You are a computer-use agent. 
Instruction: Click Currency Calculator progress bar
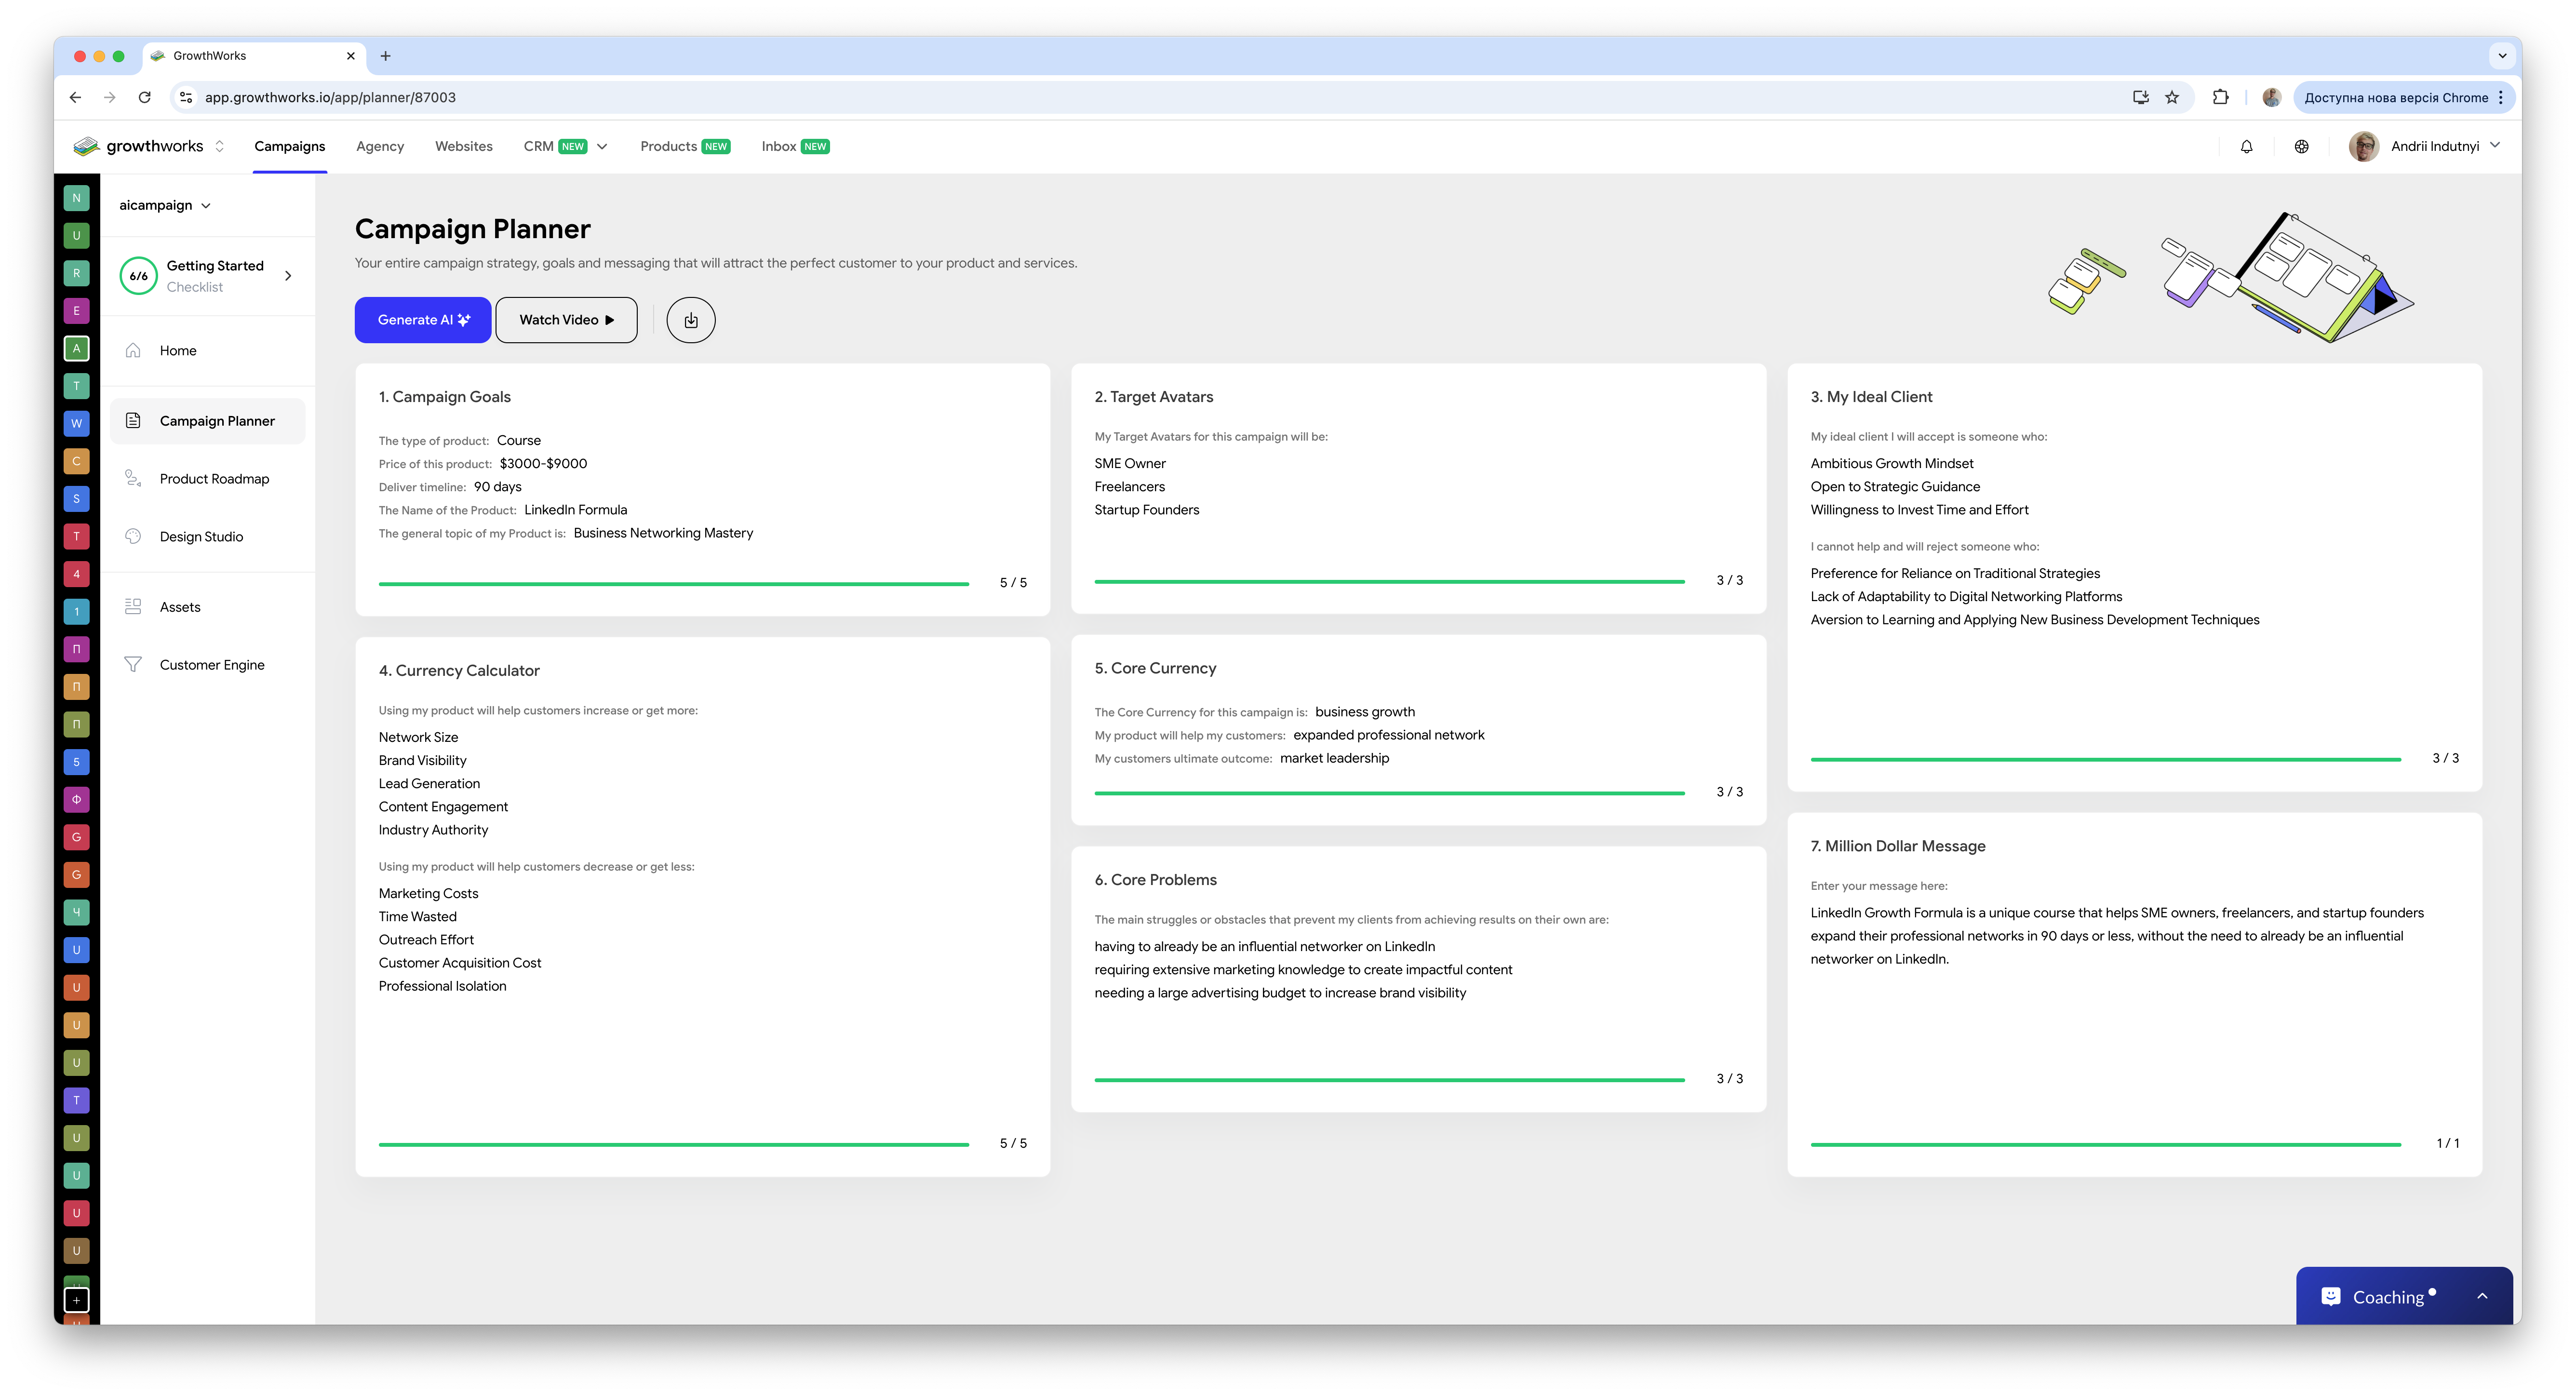674,1144
